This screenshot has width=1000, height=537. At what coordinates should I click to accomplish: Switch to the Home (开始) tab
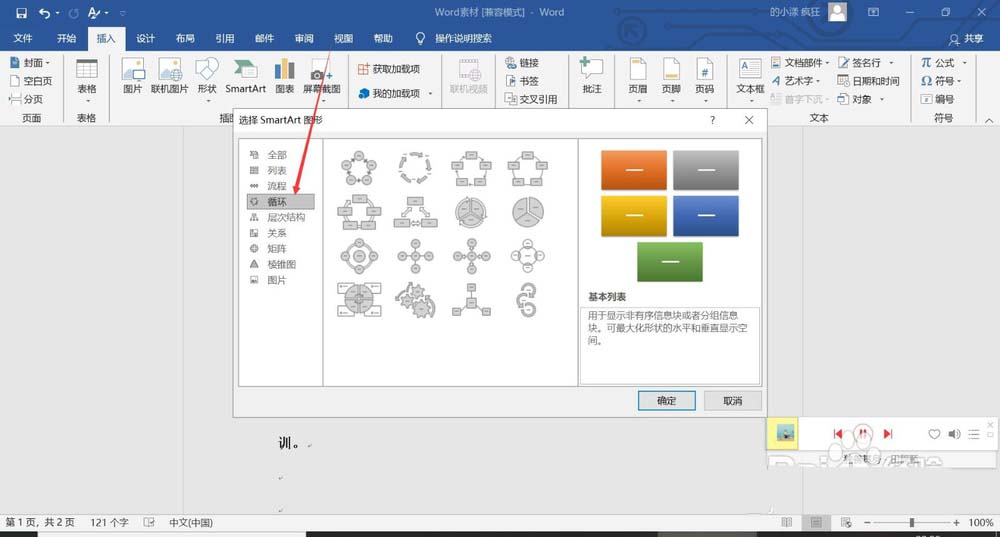(x=66, y=38)
